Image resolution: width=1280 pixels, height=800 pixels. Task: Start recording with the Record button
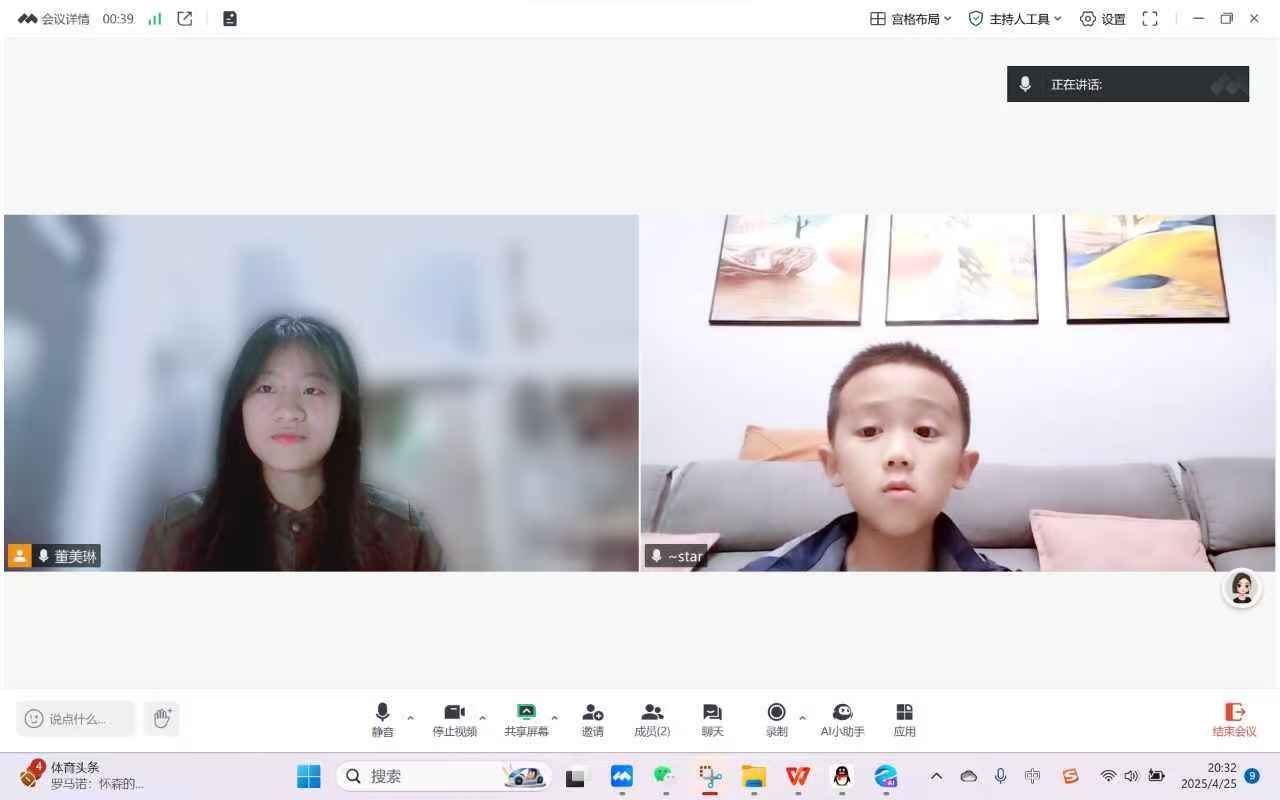point(776,718)
